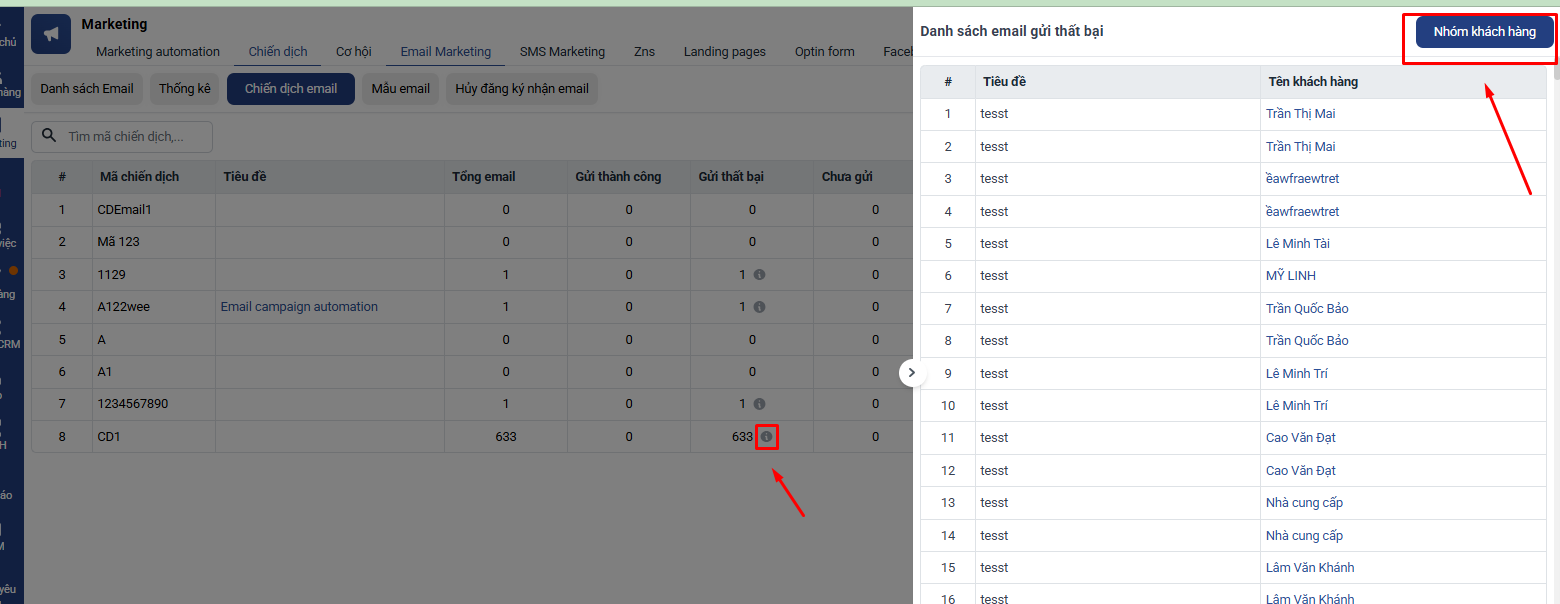The width and height of the screenshot is (1560, 604).
Task: Open Mẫu email templates
Action: point(400,89)
